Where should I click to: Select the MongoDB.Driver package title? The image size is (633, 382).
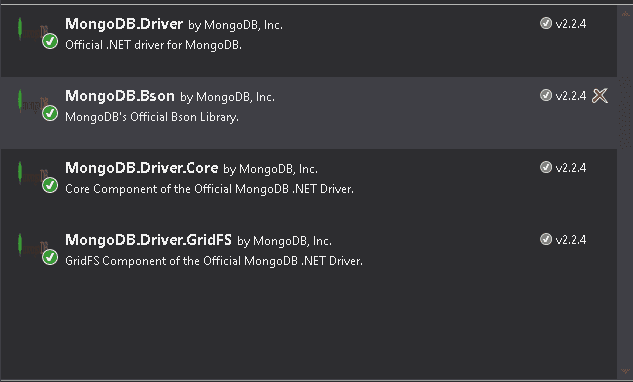124,24
